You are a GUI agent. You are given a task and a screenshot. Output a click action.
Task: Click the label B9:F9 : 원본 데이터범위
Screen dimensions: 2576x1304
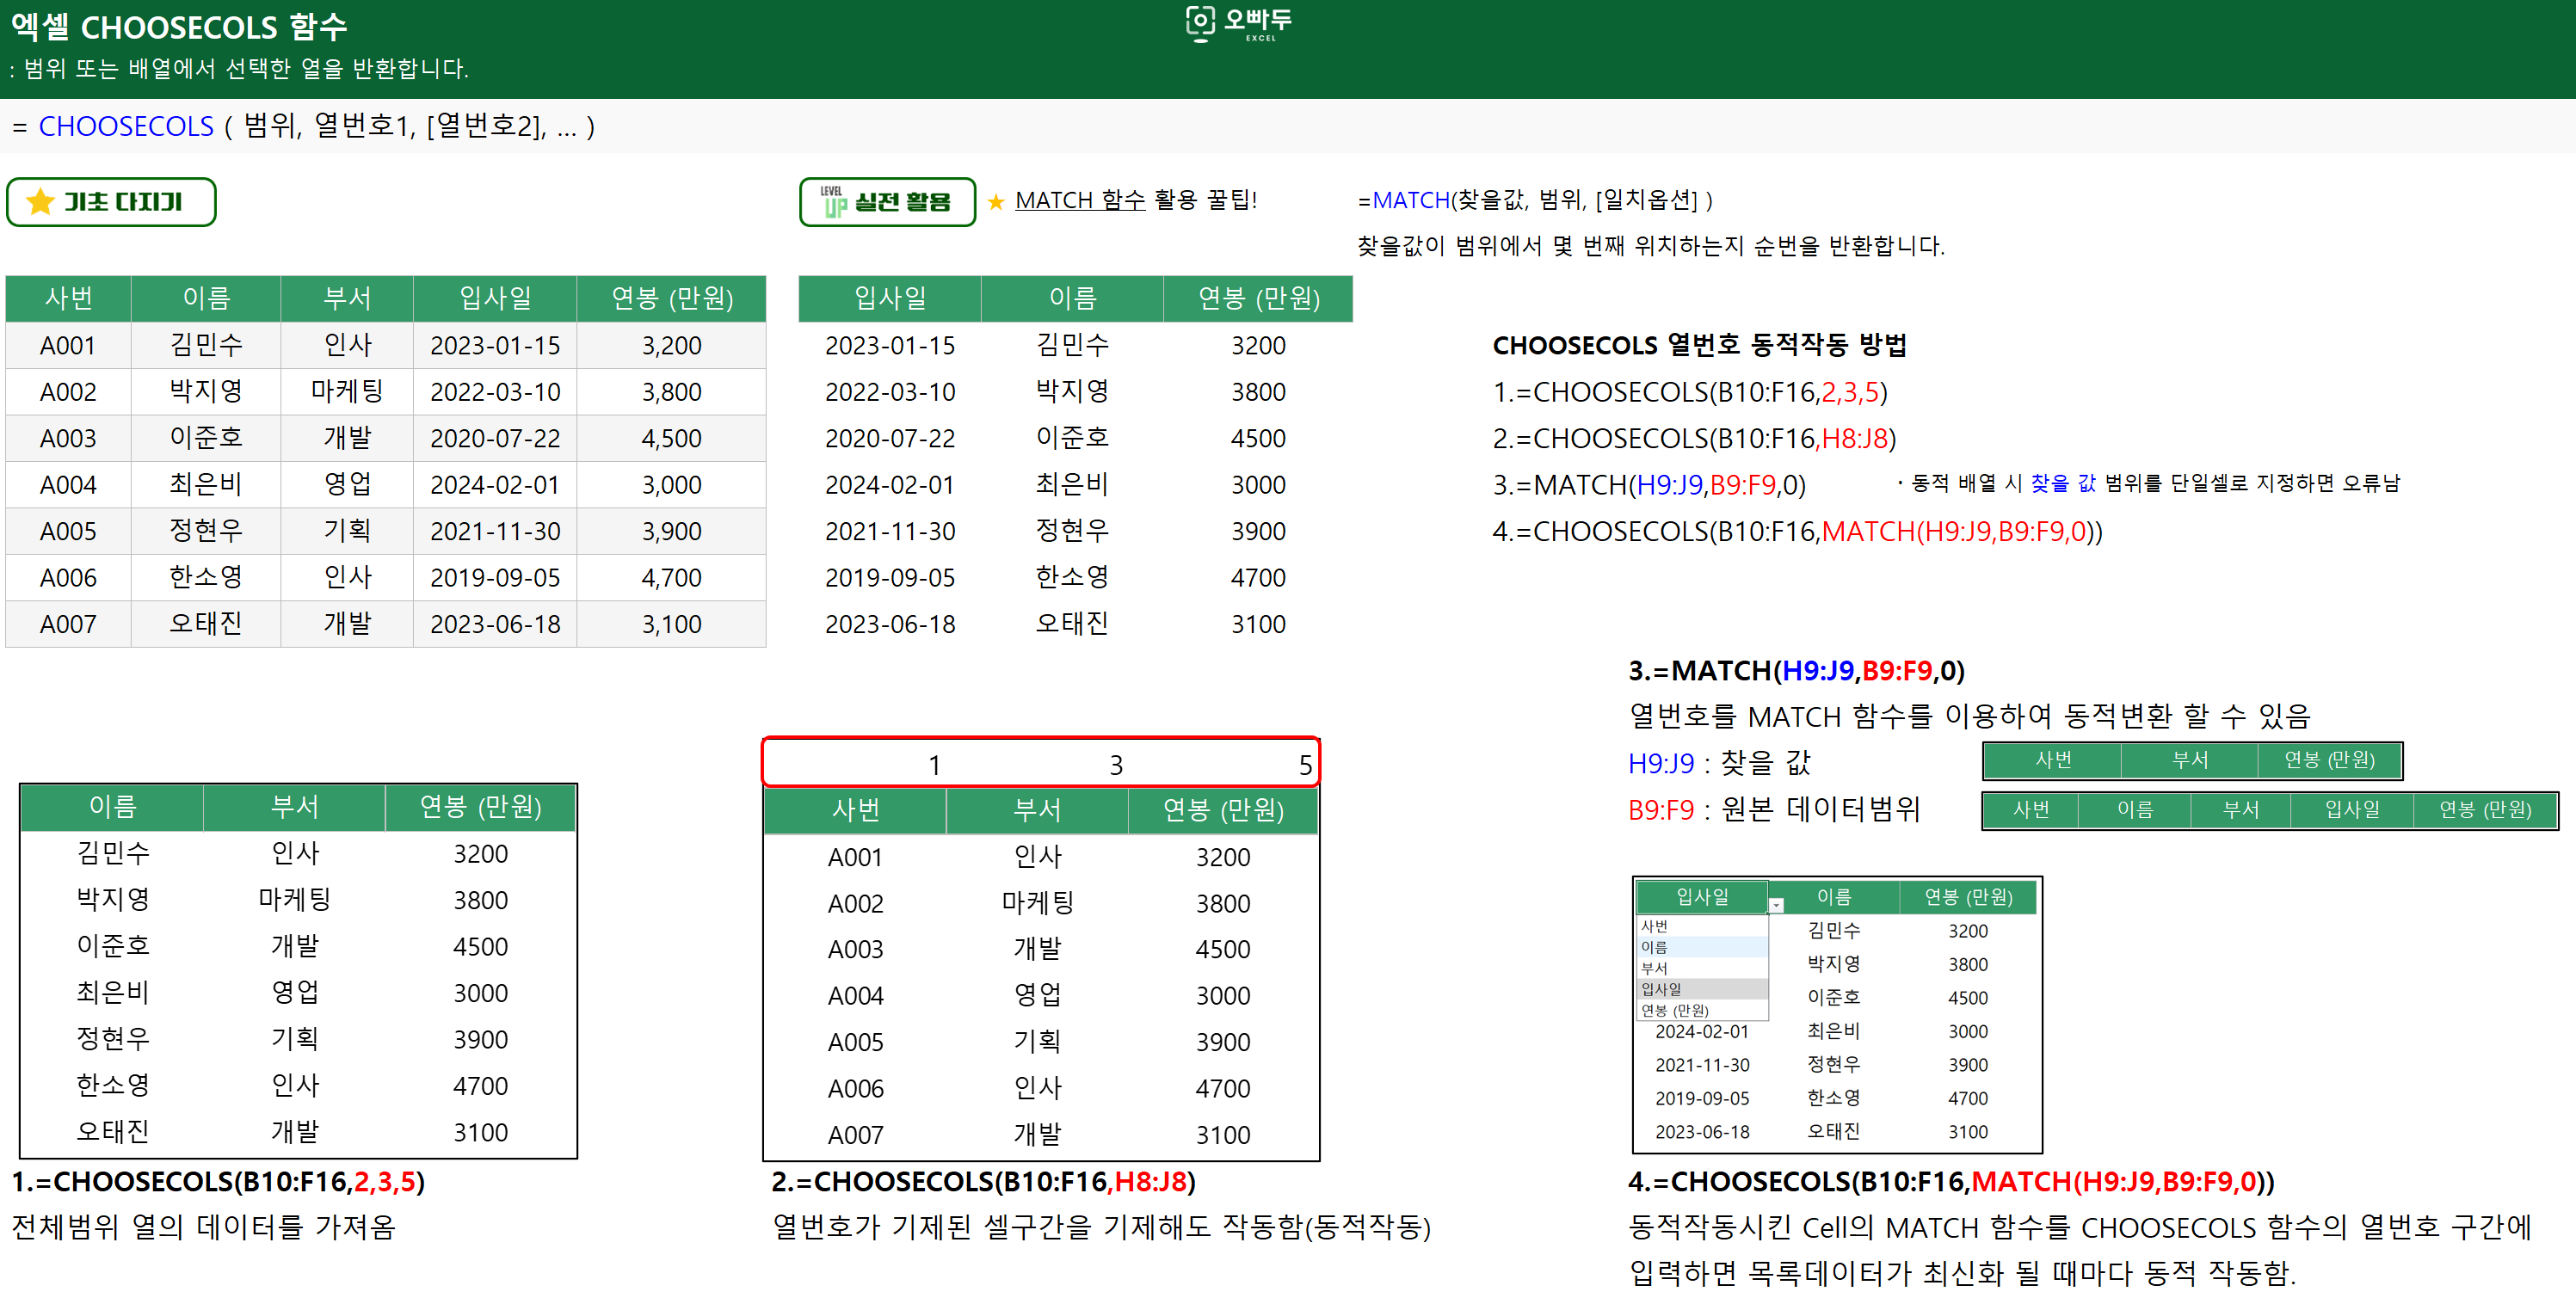tap(1774, 809)
